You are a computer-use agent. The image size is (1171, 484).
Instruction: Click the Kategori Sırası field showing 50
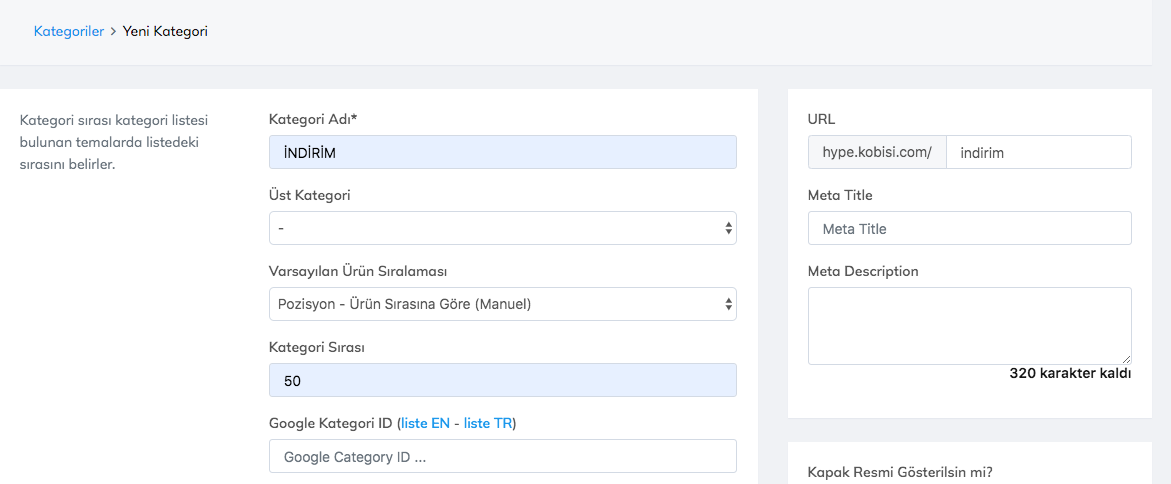coord(502,380)
